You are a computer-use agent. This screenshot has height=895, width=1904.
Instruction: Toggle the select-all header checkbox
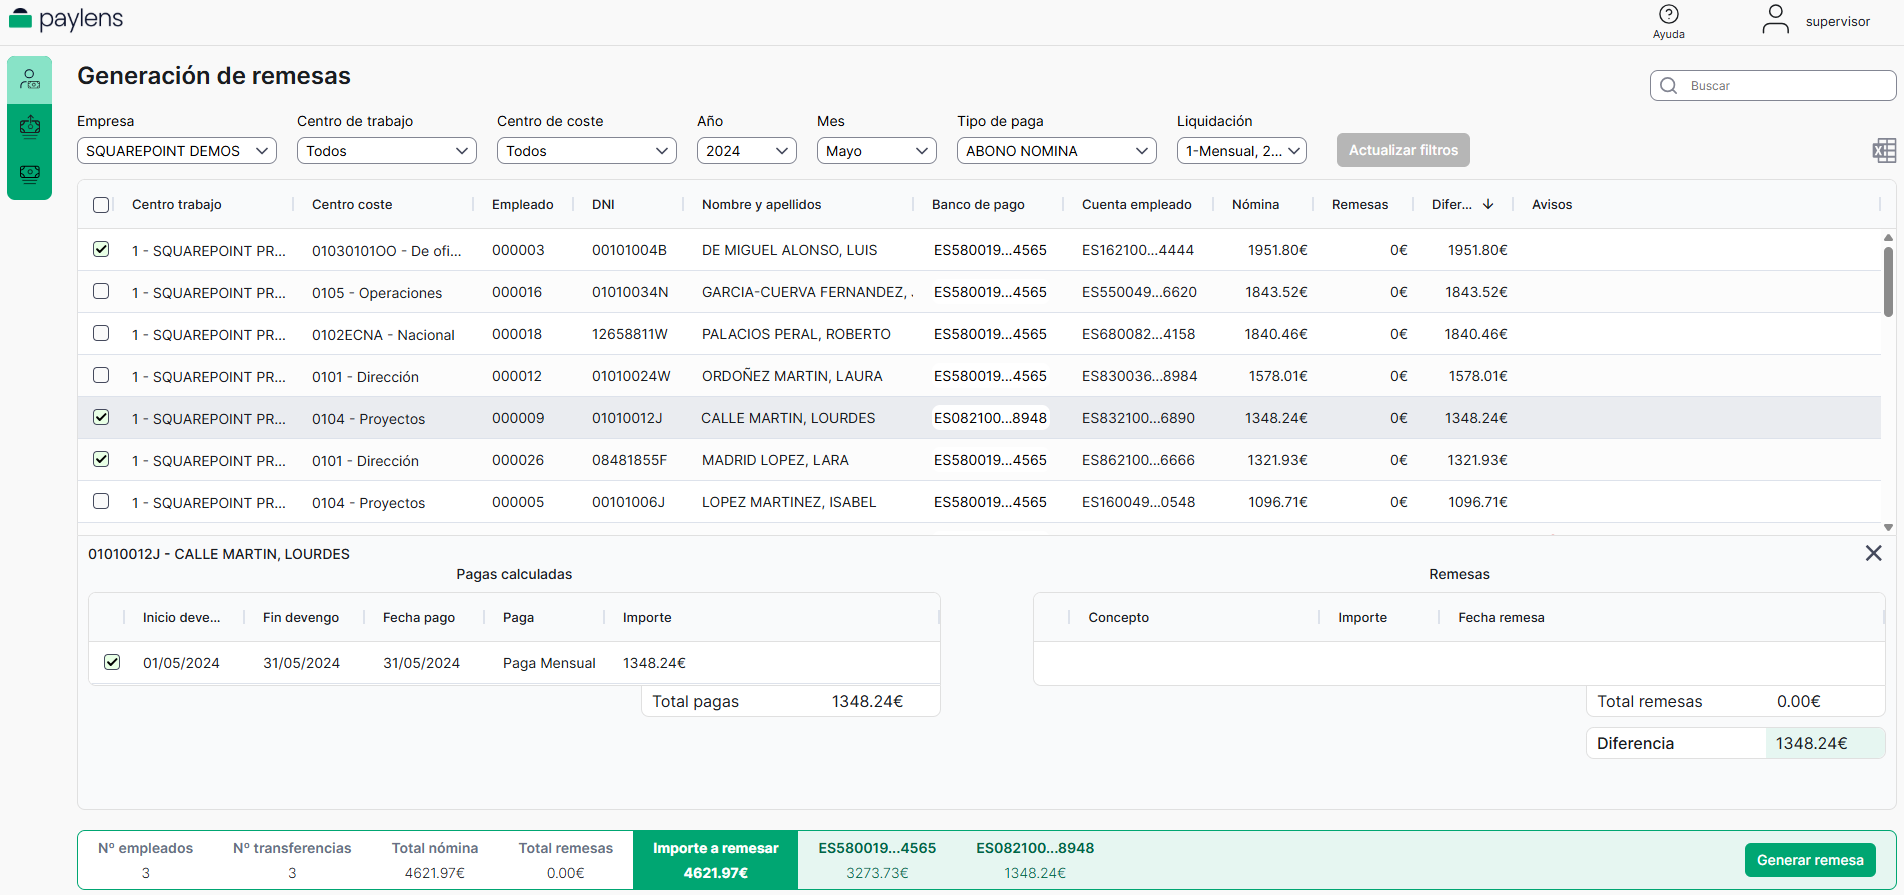pos(101,205)
